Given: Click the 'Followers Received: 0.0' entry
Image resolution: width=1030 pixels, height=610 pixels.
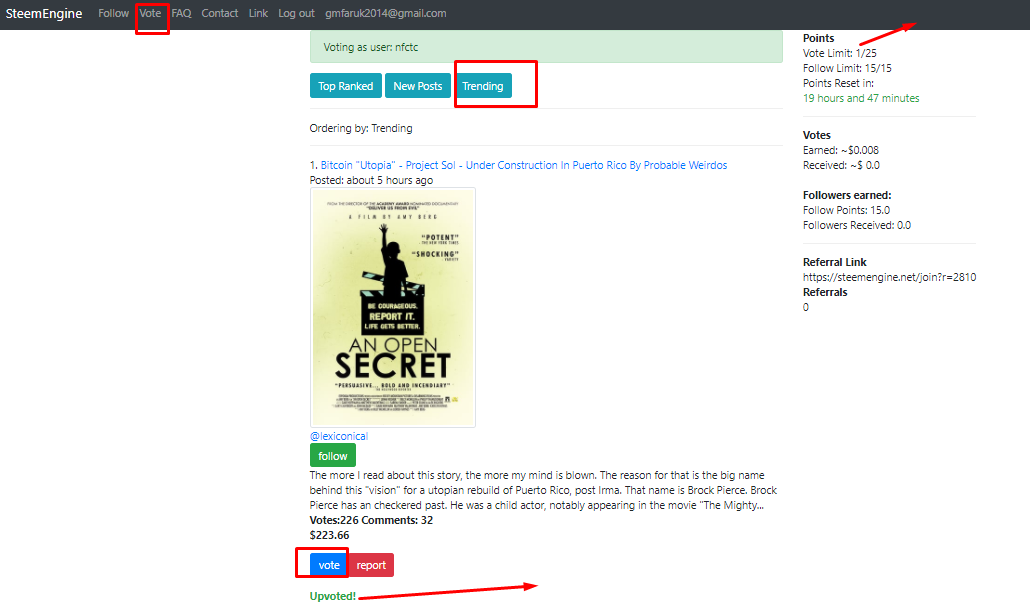Looking at the screenshot, I should pyautogui.click(x=857, y=225).
